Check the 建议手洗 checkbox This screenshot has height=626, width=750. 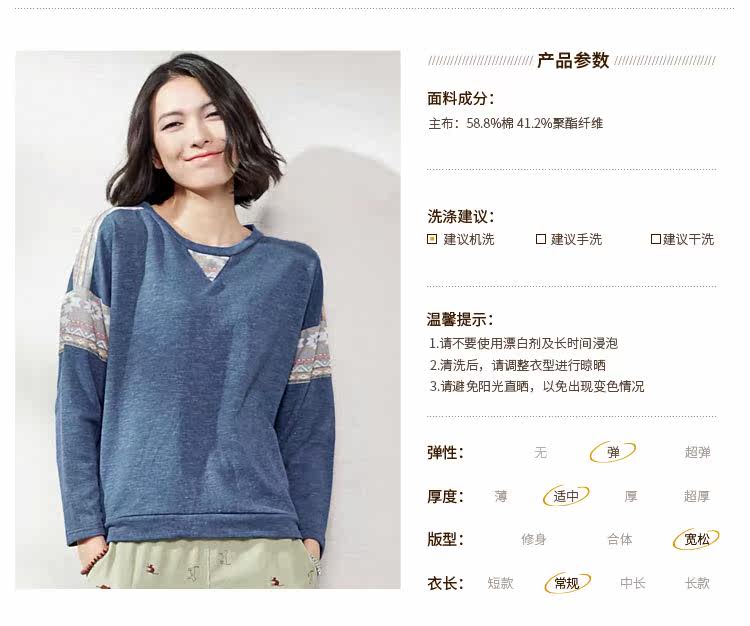pyautogui.click(x=541, y=239)
